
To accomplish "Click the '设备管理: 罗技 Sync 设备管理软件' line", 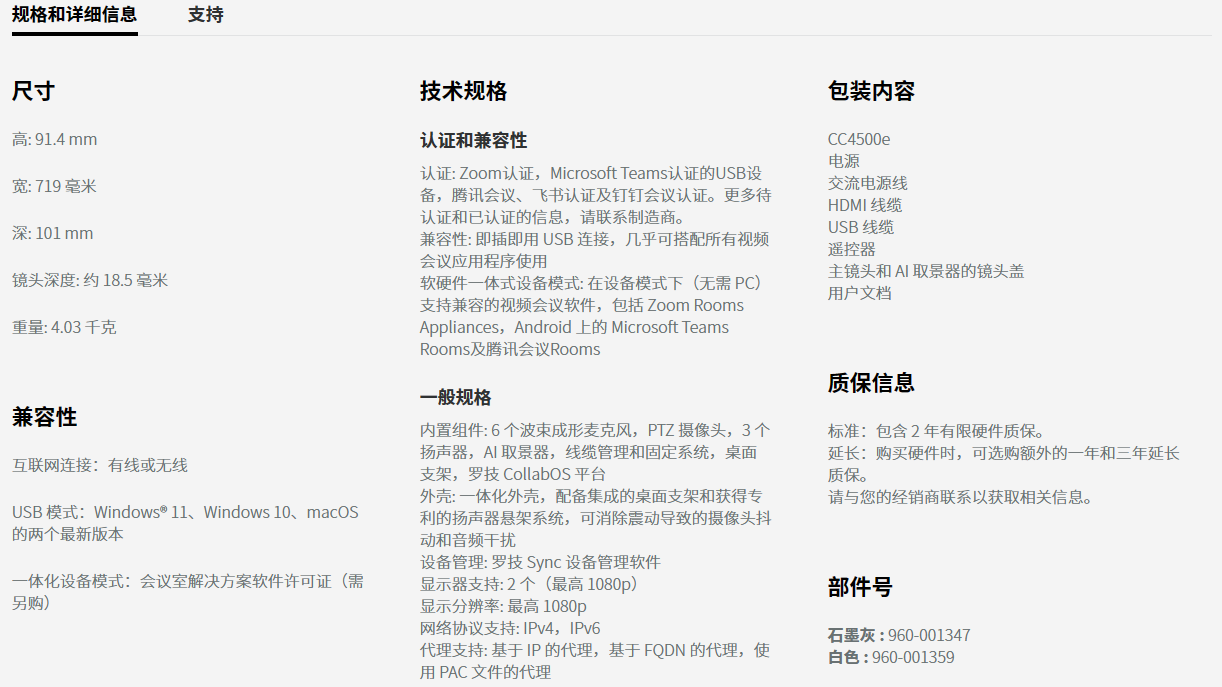I will click(x=540, y=563).
